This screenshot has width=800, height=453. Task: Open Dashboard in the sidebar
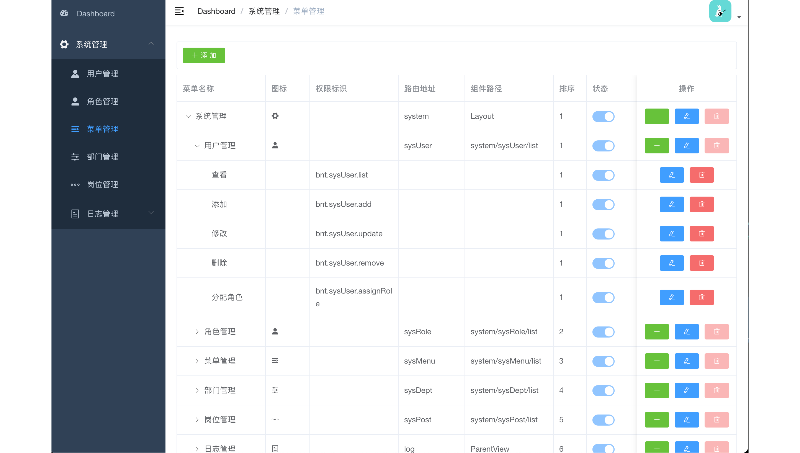(x=108, y=13)
